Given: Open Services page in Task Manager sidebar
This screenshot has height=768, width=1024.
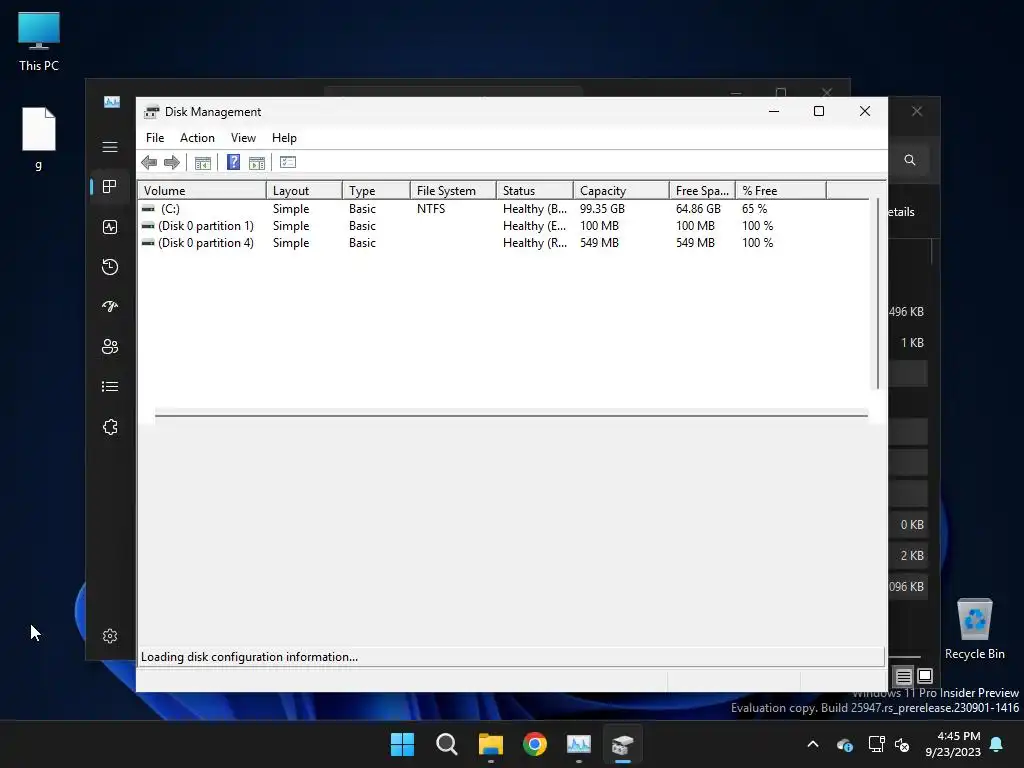Looking at the screenshot, I should pos(110,427).
